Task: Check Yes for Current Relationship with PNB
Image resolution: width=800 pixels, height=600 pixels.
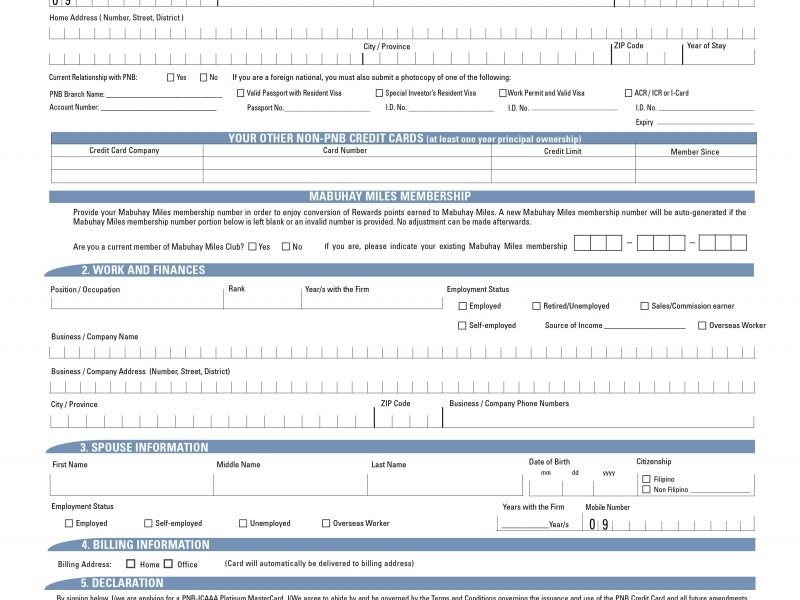Action: 171,78
